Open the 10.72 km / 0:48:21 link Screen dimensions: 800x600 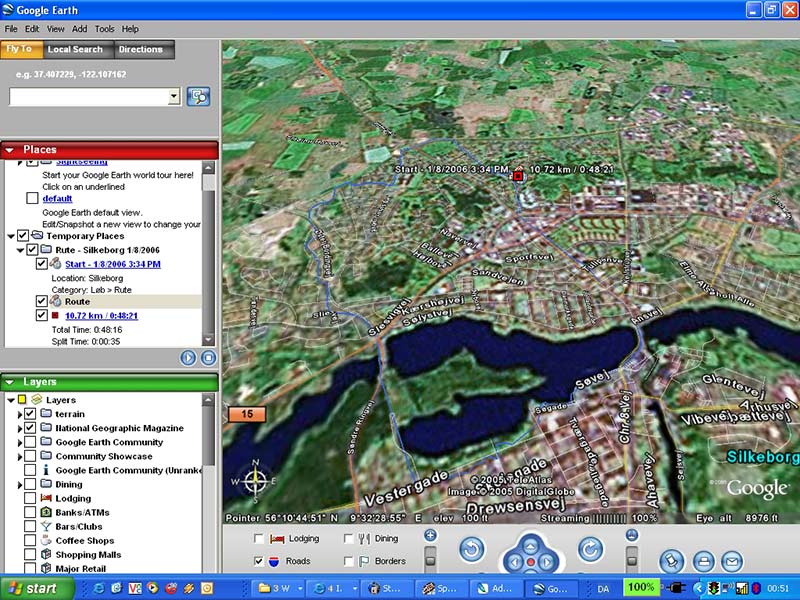(102, 316)
